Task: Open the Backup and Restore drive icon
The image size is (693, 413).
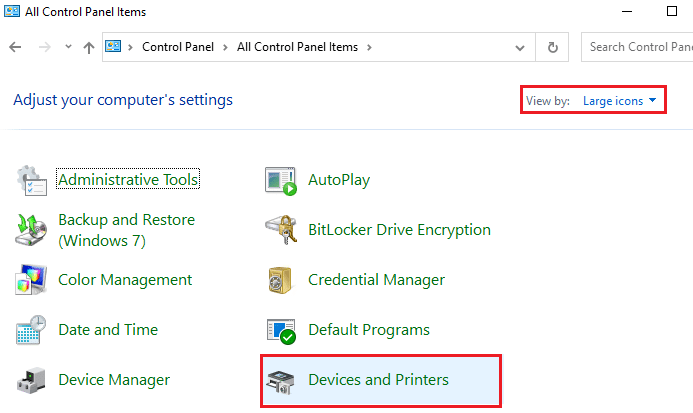Action: coord(31,229)
